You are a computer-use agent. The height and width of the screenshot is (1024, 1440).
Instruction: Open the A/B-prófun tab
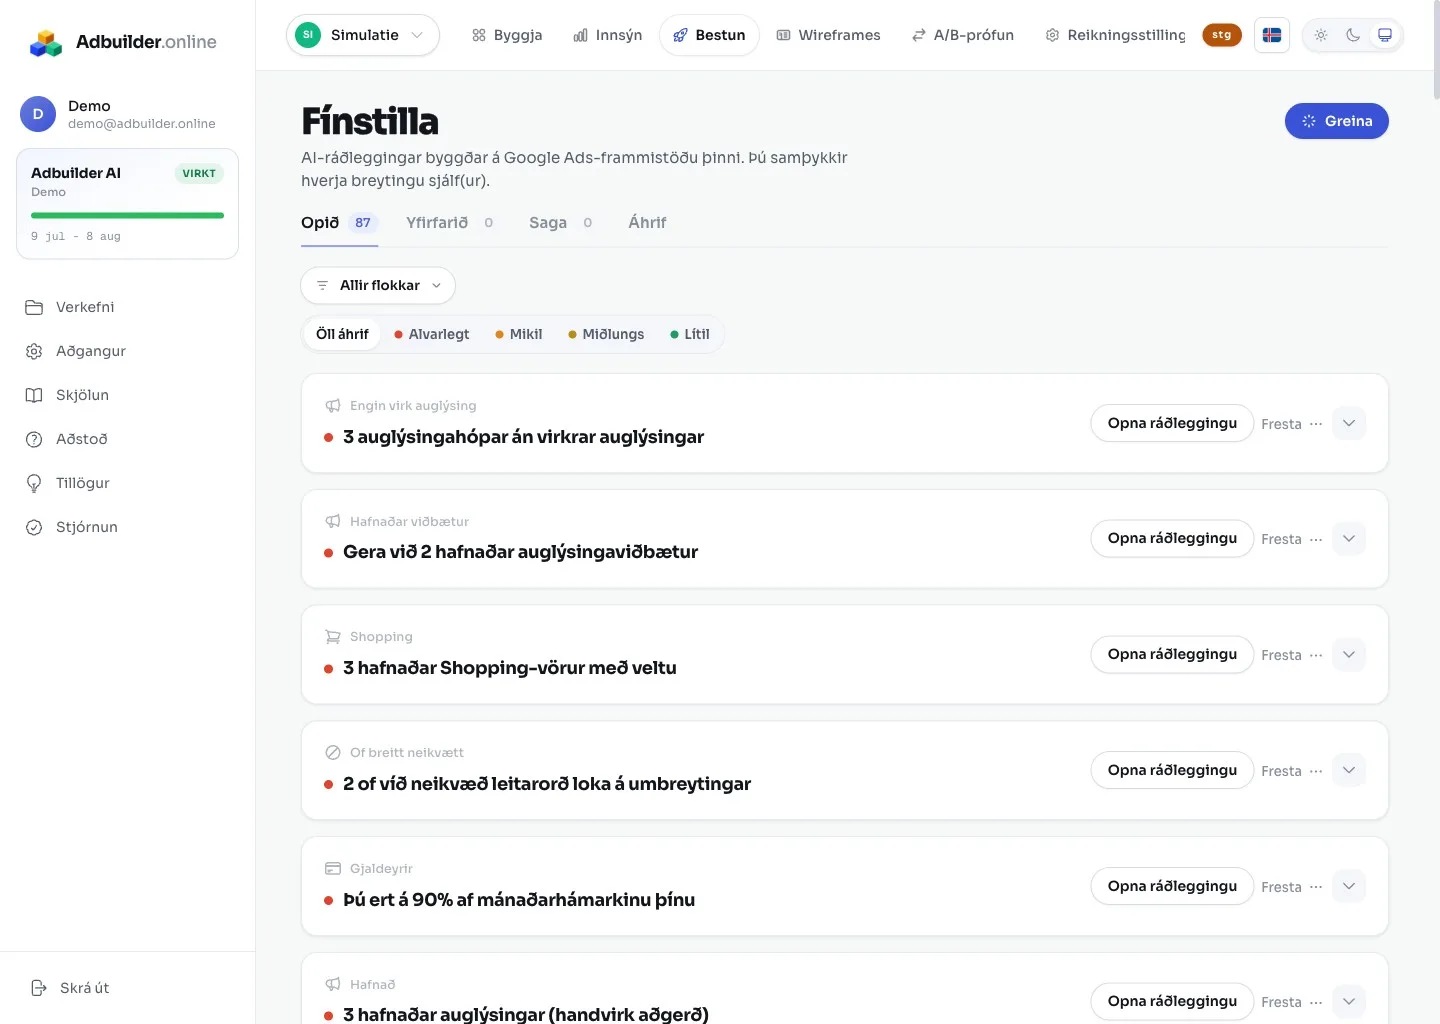pos(963,35)
